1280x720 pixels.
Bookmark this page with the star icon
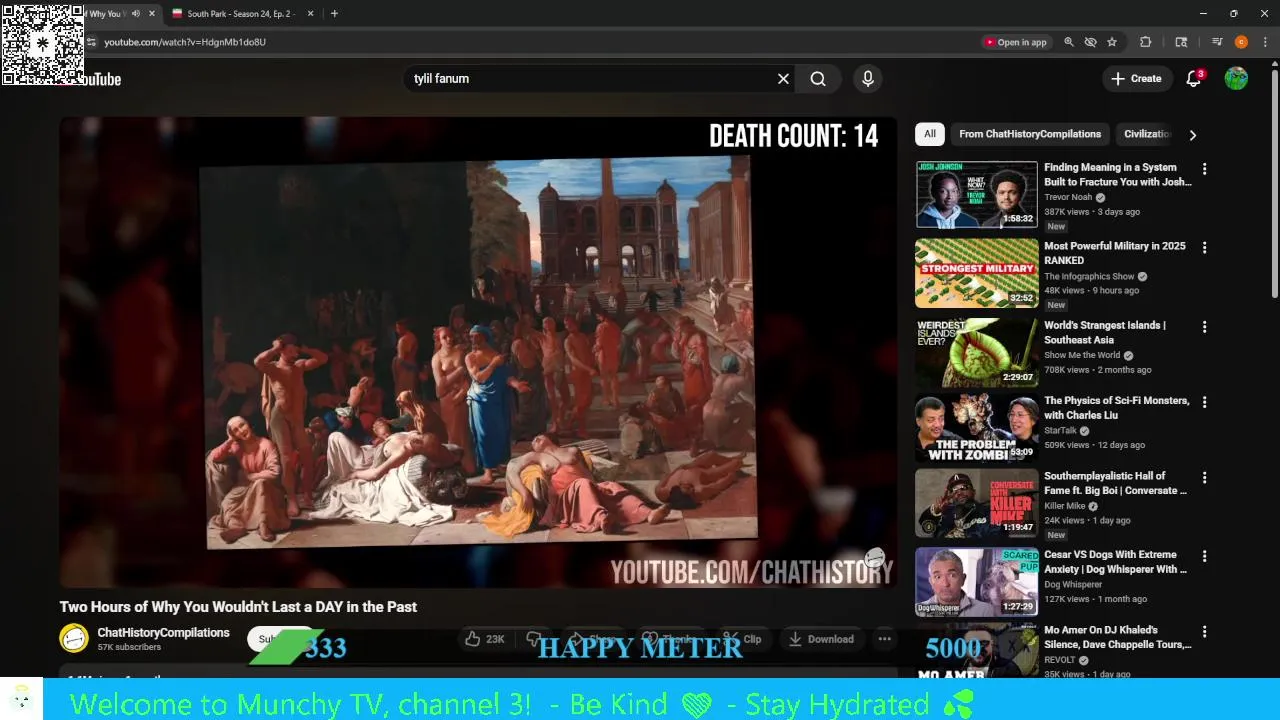(1112, 42)
